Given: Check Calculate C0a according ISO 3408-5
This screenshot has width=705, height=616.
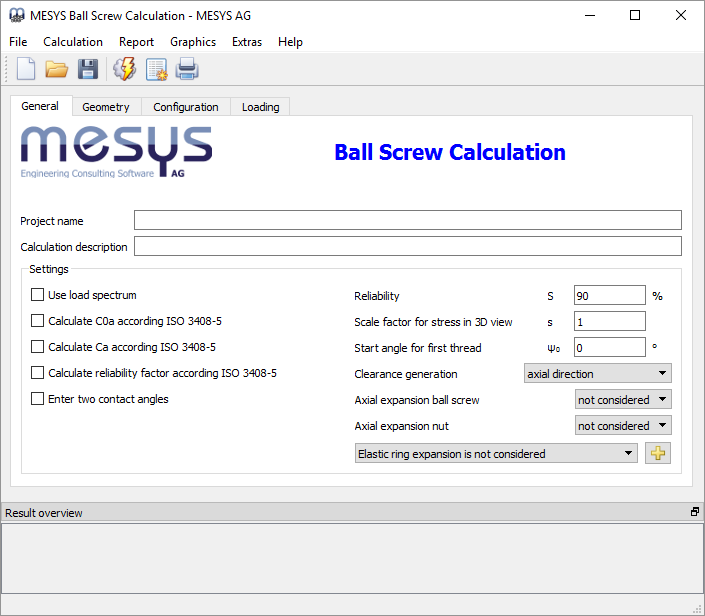Looking at the screenshot, I should pos(38,321).
